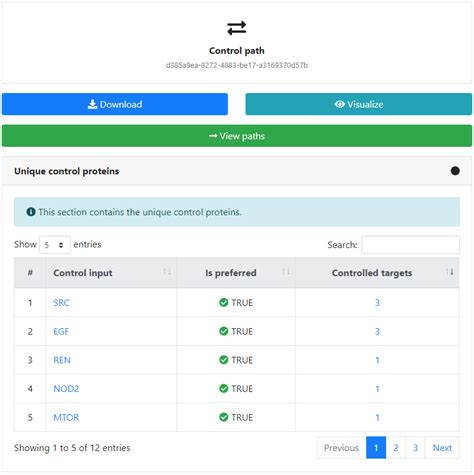
Task: Click the black circle collapse icon
Action: [455, 171]
